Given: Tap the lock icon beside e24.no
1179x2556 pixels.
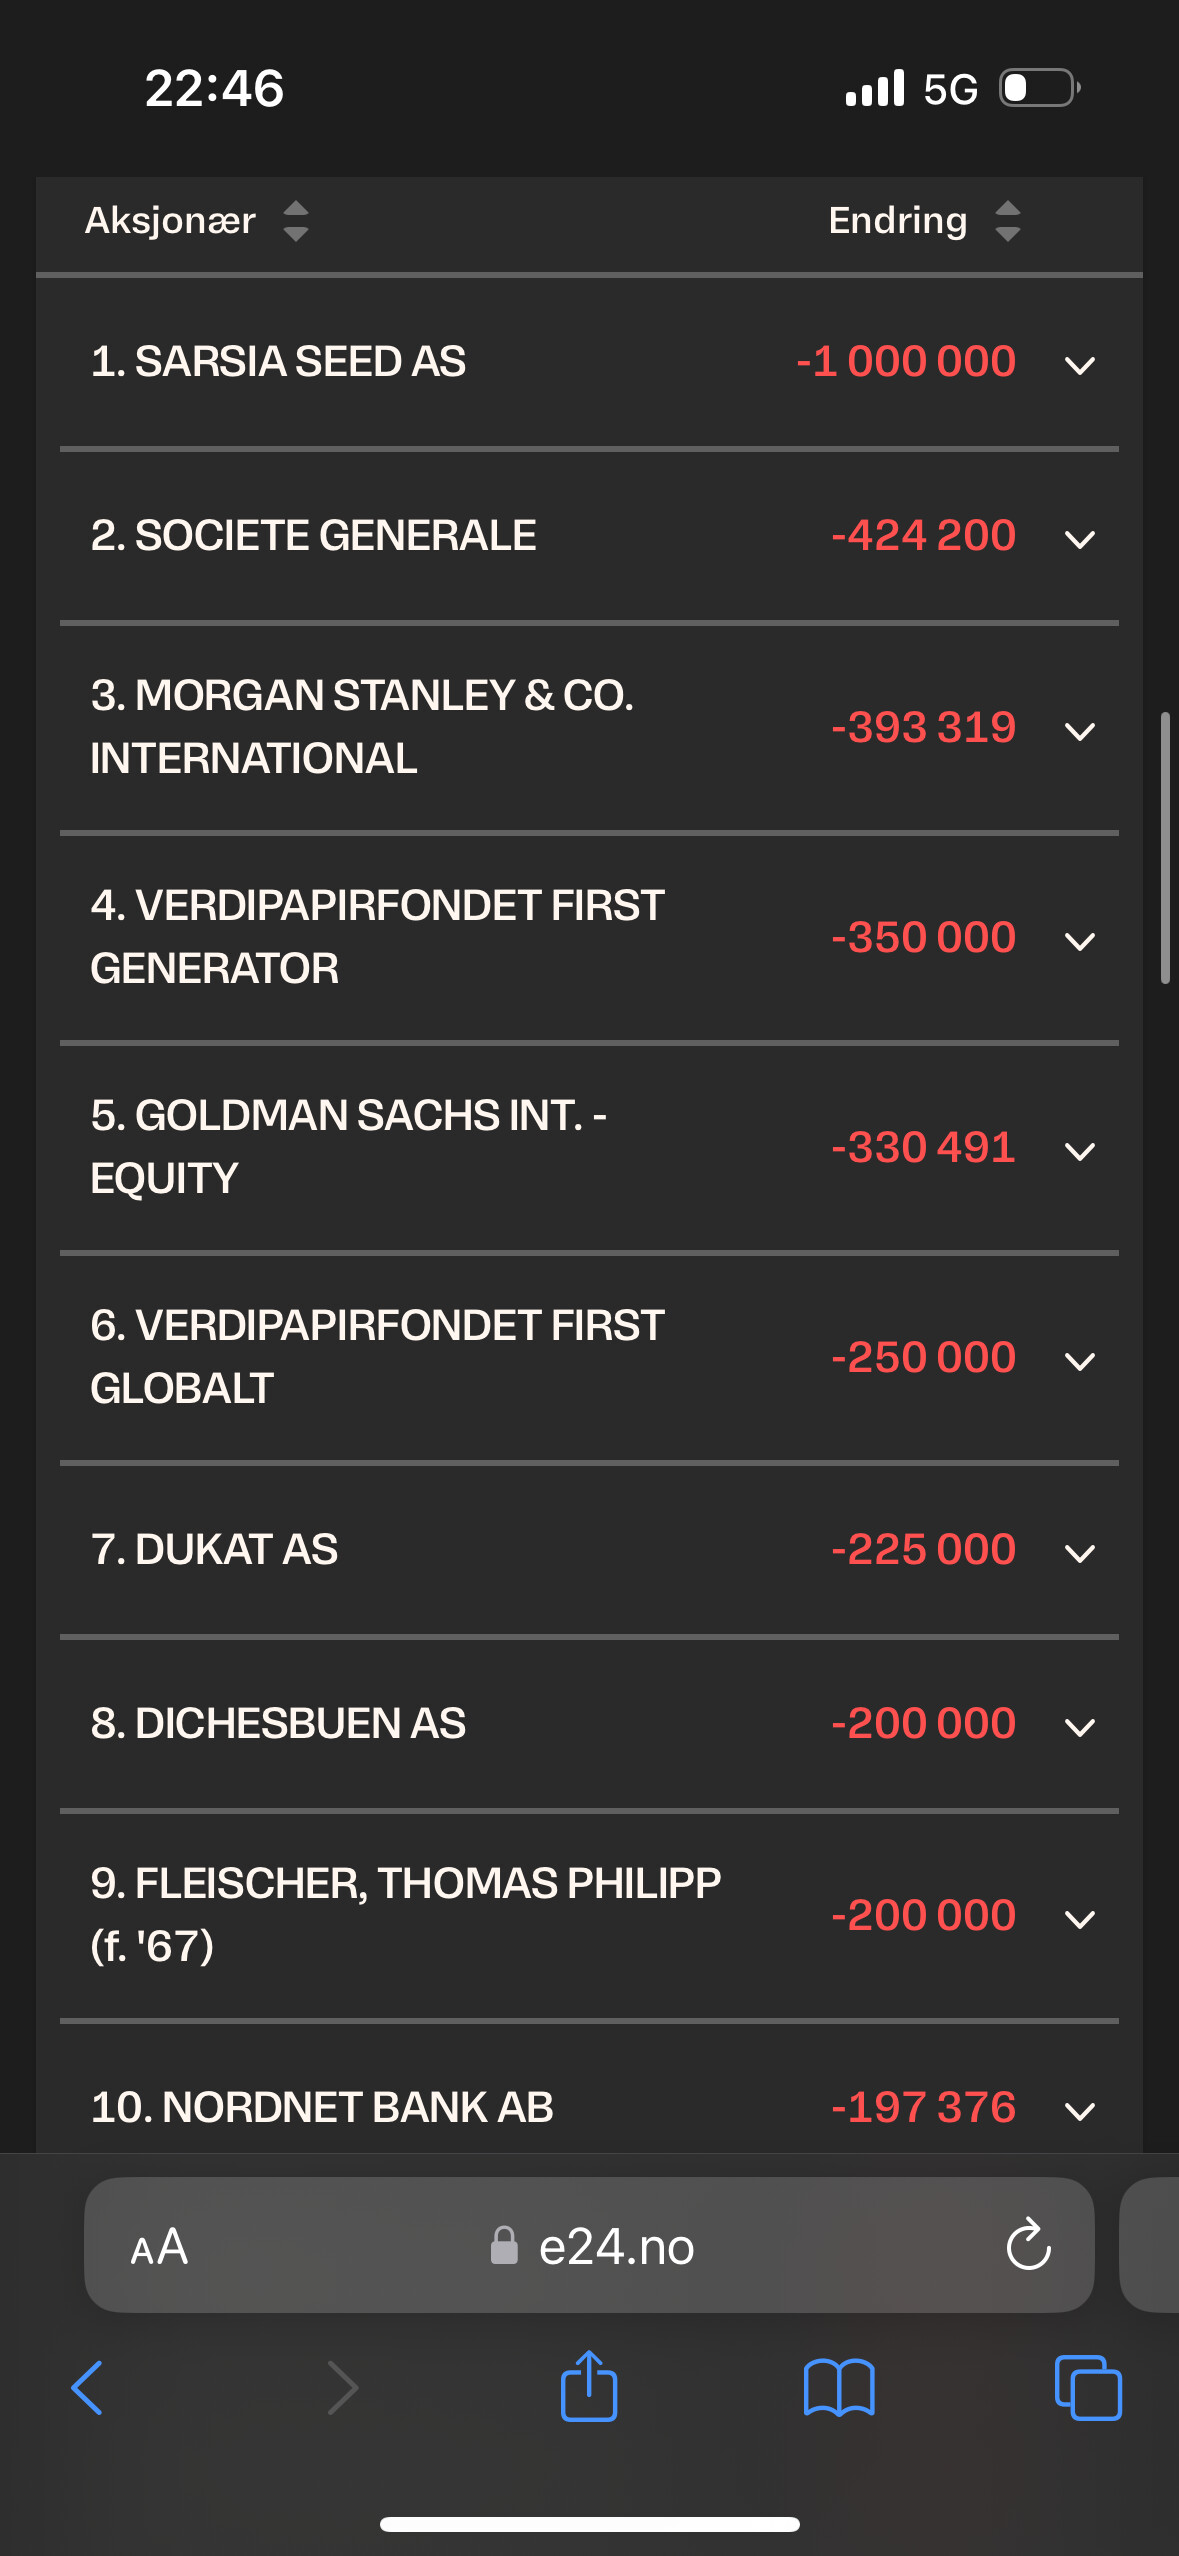Looking at the screenshot, I should click(x=504, y=2245).
